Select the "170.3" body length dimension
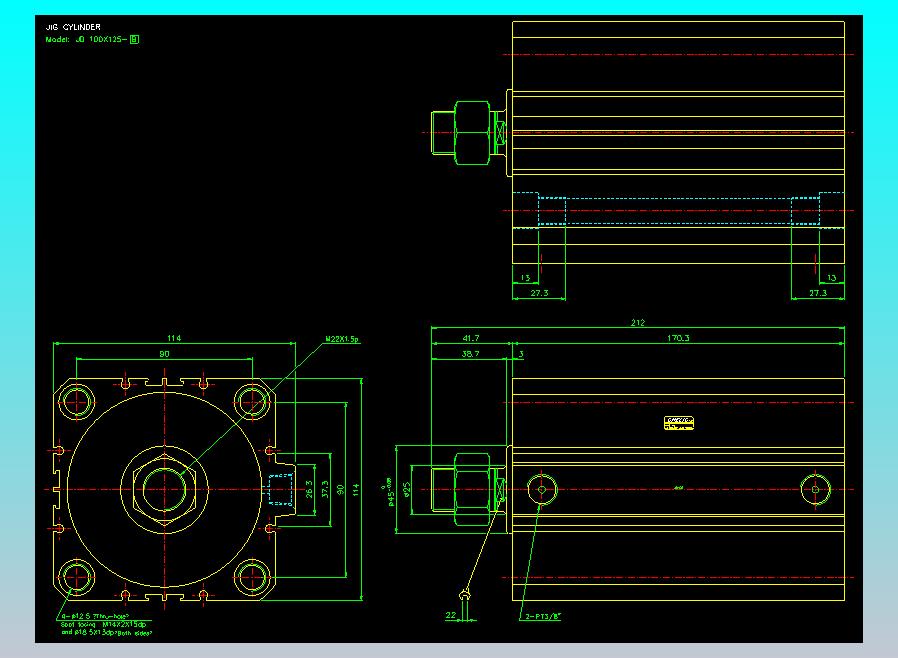This screenshot has width=898, height=658. point(678,338)
